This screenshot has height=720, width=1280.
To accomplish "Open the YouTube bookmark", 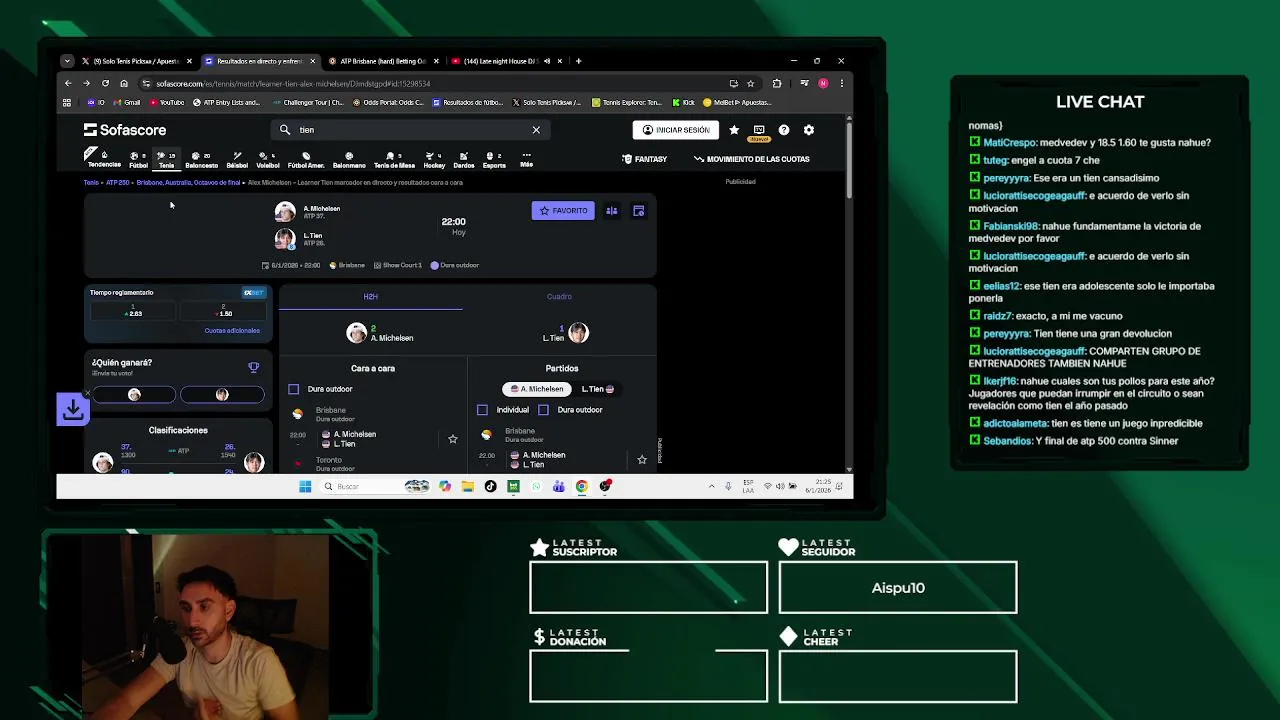I will click(167, 102).
